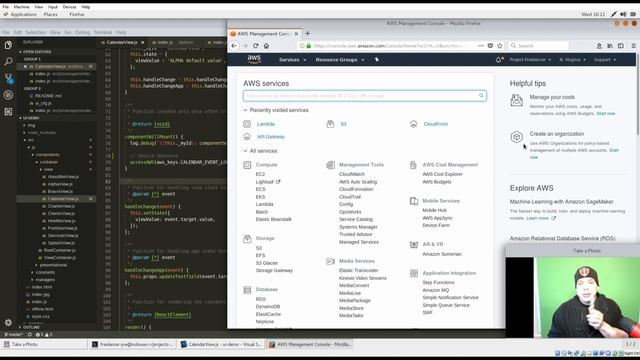Click the Storage category icon
Image resolution: width=640 pixels, height=360 pixels.
[x=247, y=239]
